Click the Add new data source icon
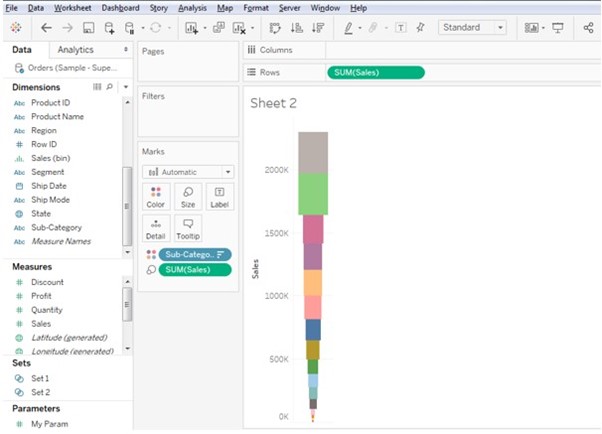The height and width of the screenshot is (434, 602). click(109, 28)
